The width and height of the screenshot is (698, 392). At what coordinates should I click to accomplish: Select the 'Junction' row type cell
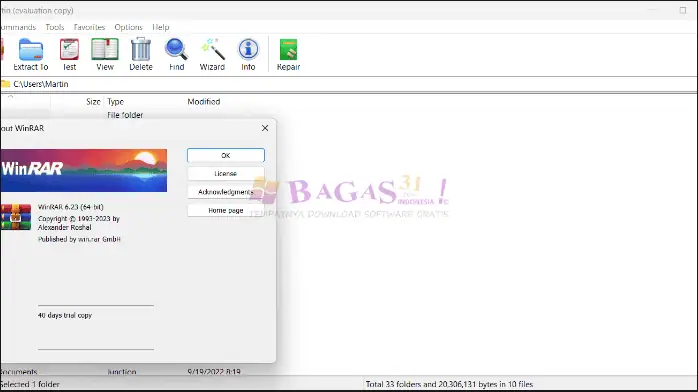tap(122, 372)
